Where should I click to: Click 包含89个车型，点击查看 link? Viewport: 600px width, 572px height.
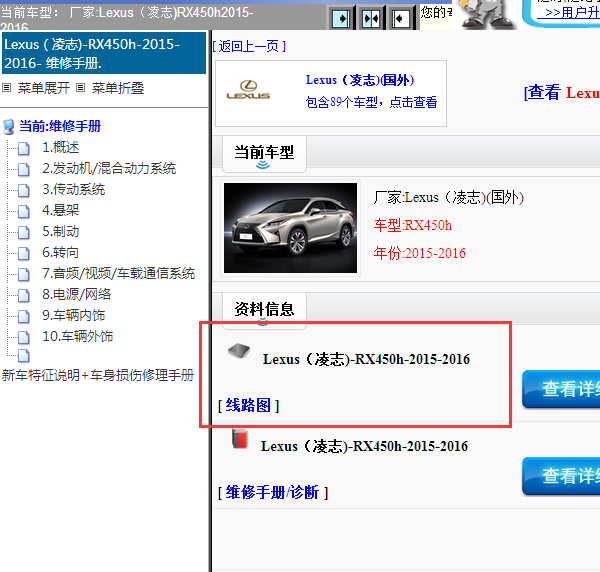tap(371, 102)
